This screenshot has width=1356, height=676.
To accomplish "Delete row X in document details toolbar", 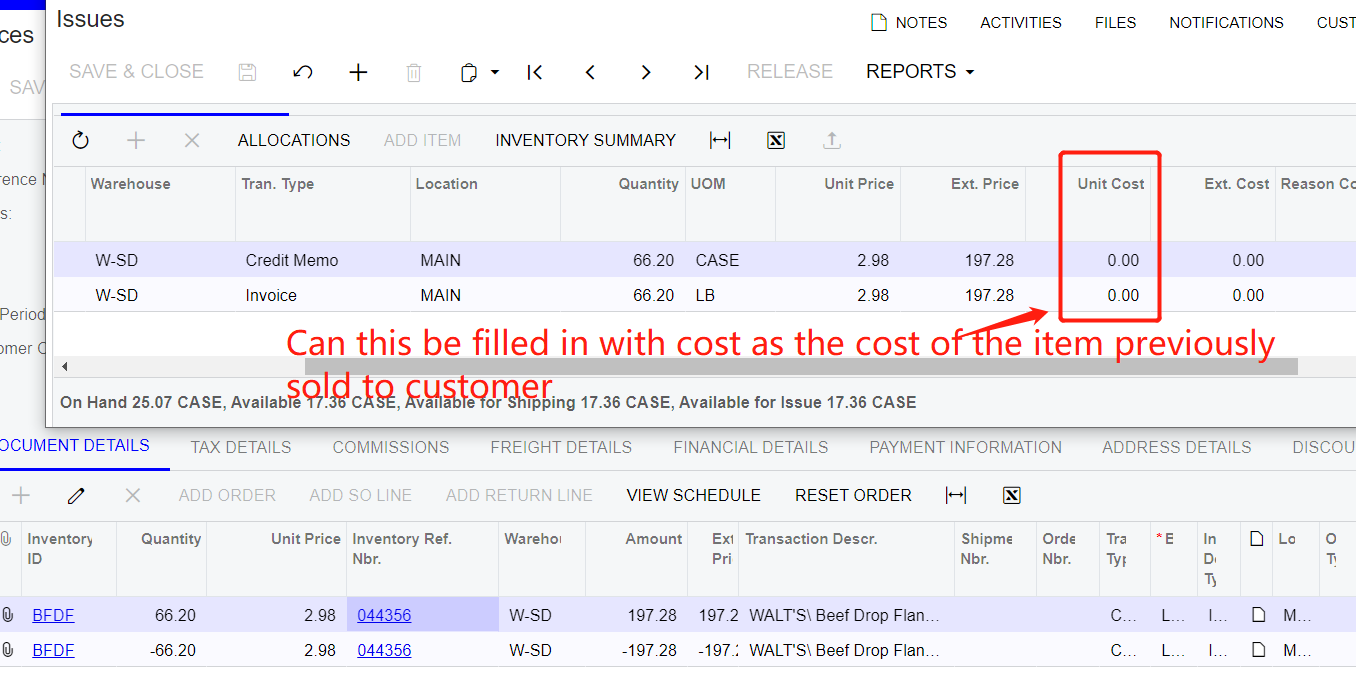I will point(132,496).
